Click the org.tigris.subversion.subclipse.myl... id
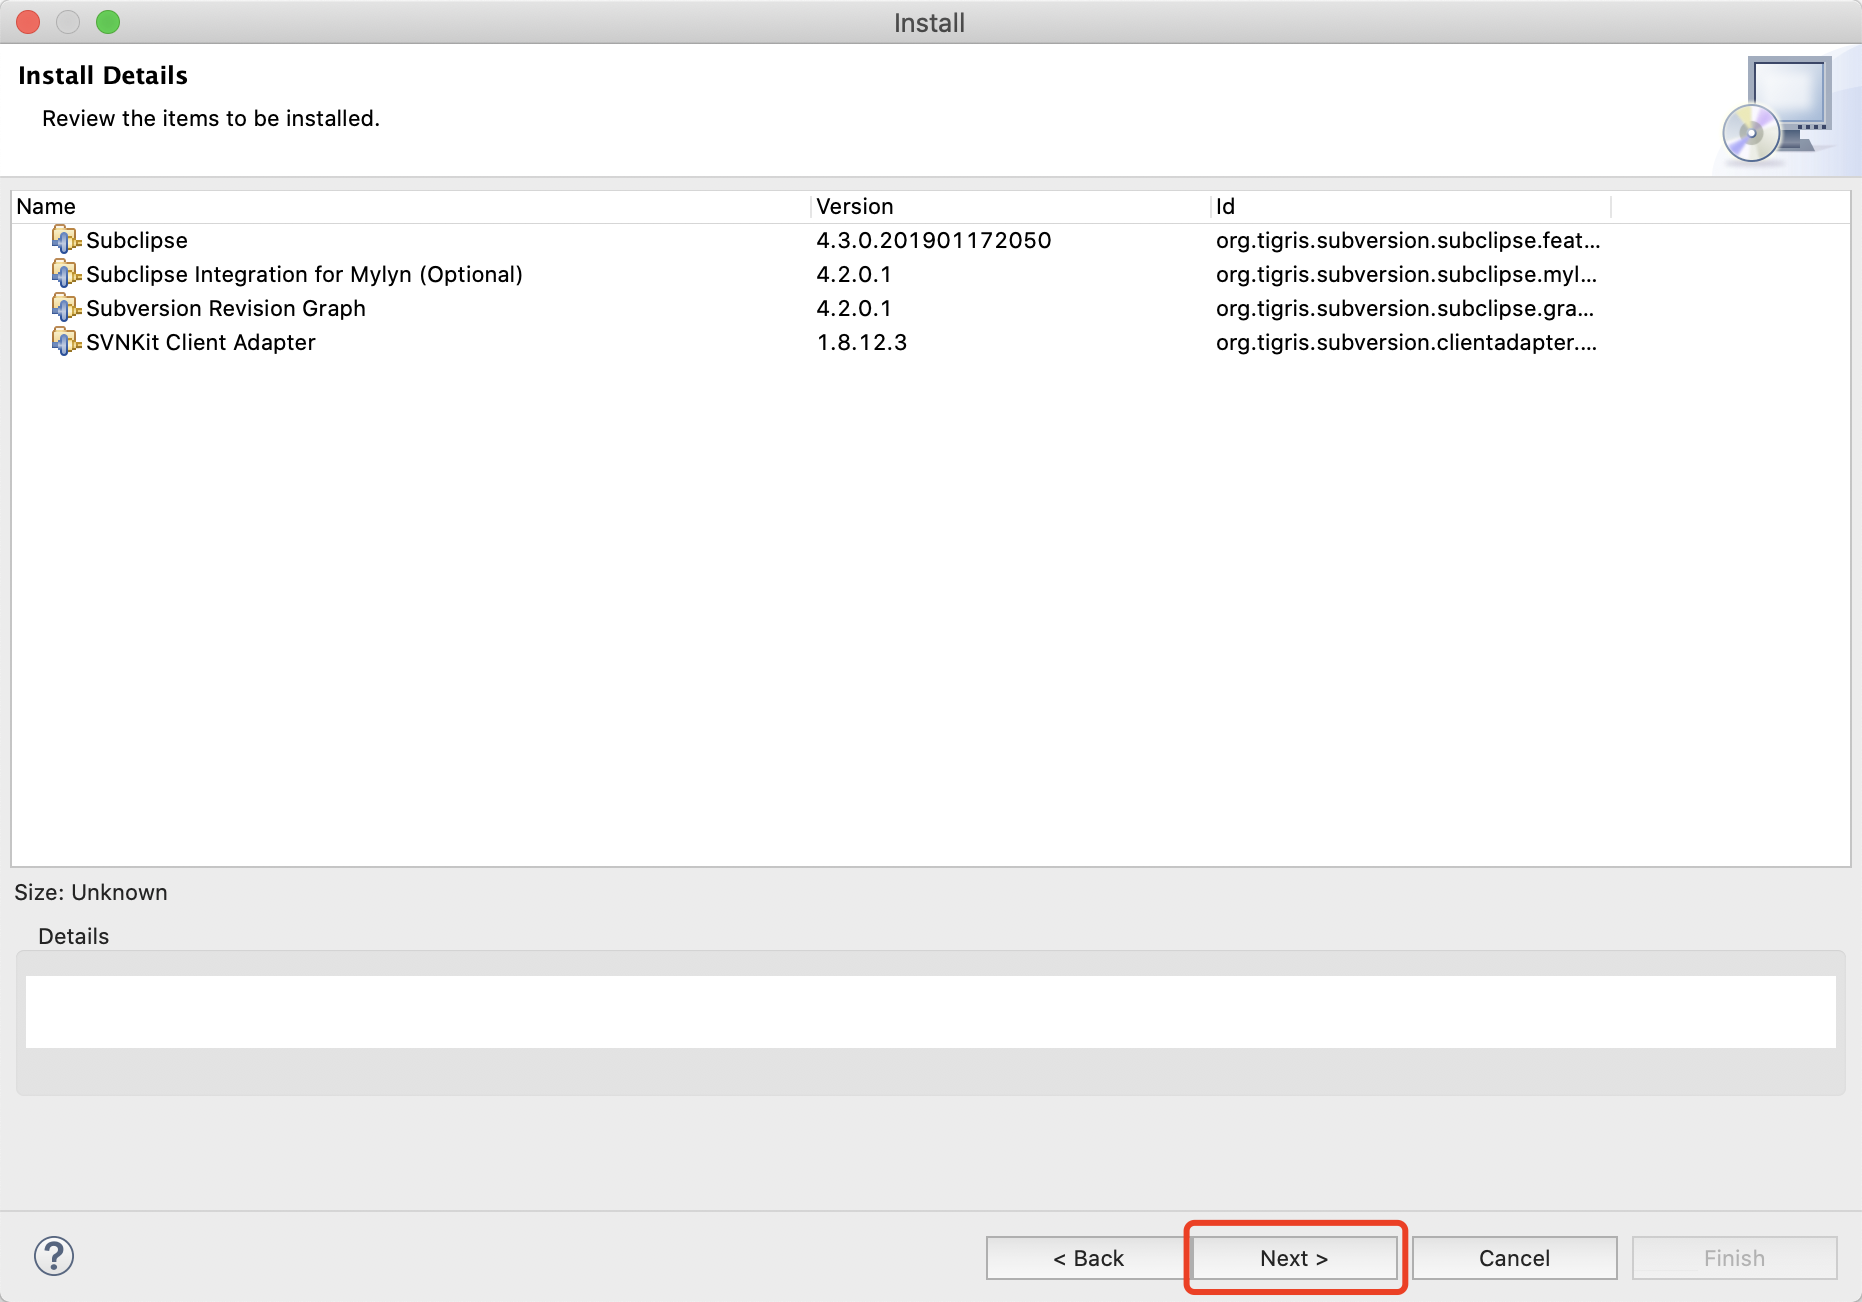This screenshot has height=1302, width=1862. coord(1406,274)
